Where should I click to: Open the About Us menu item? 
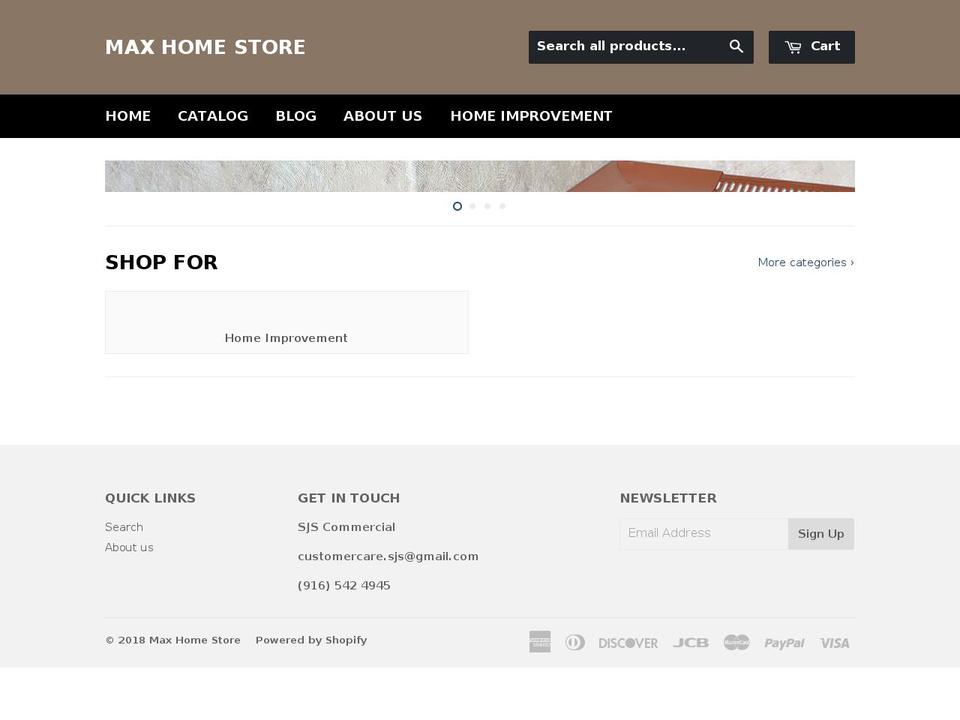pos(383,116)
